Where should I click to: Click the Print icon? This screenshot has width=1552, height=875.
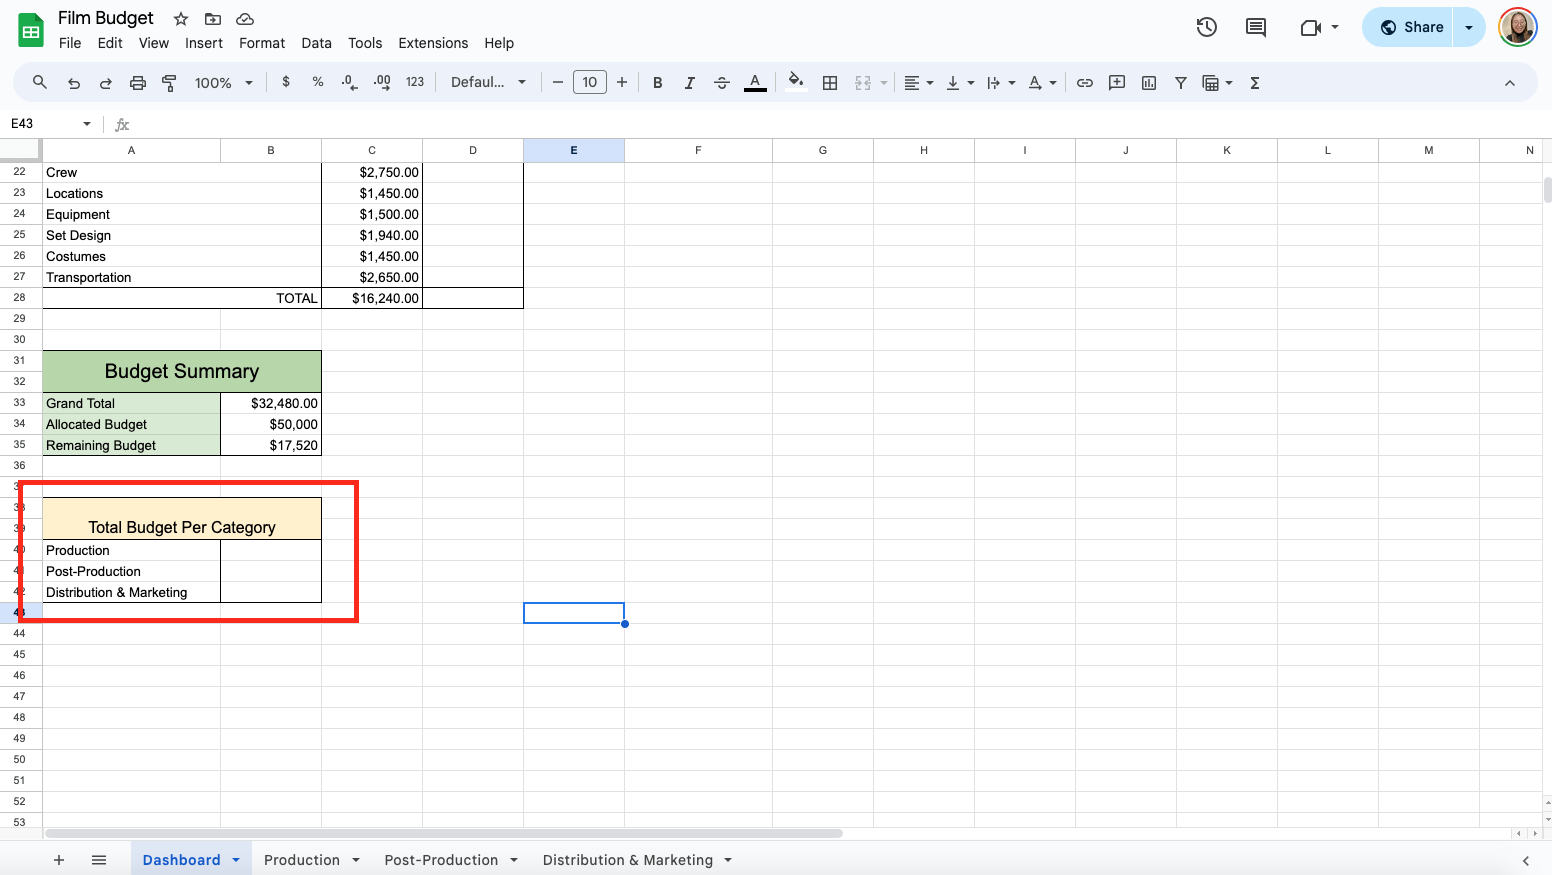[x=138, y=83]
